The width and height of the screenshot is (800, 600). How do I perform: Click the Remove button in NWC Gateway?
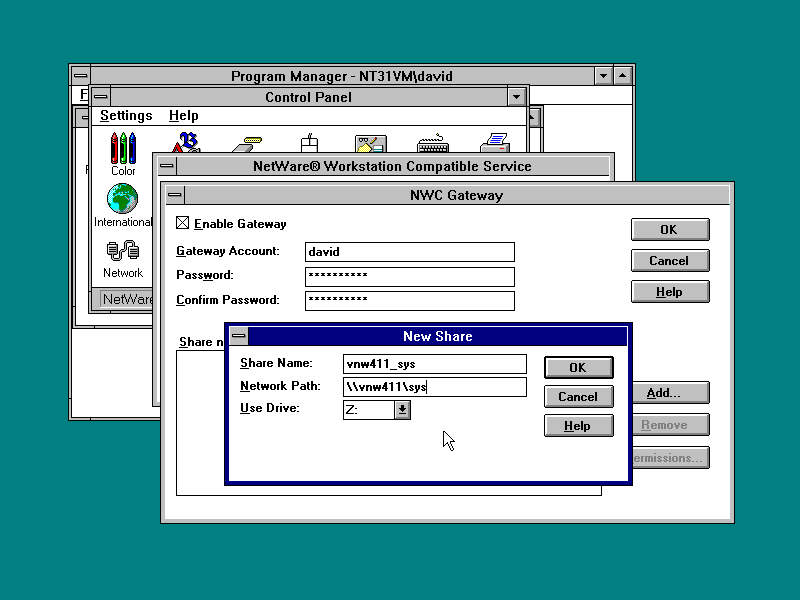(x=670, y=425)
